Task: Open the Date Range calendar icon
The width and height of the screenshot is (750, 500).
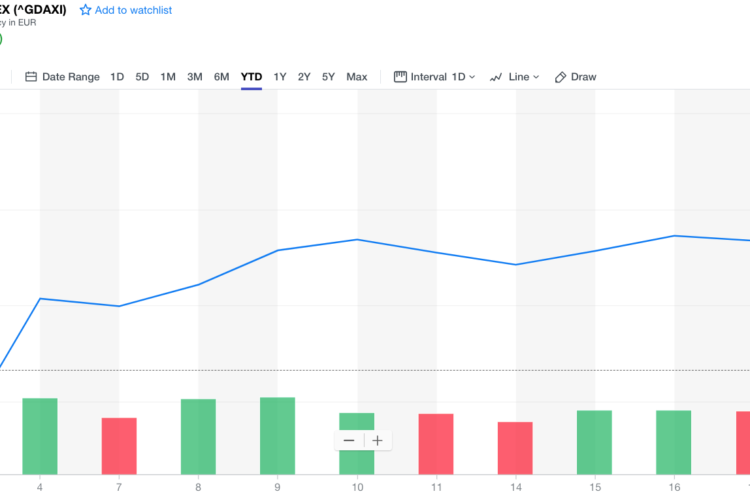Action: click(31, 77)
